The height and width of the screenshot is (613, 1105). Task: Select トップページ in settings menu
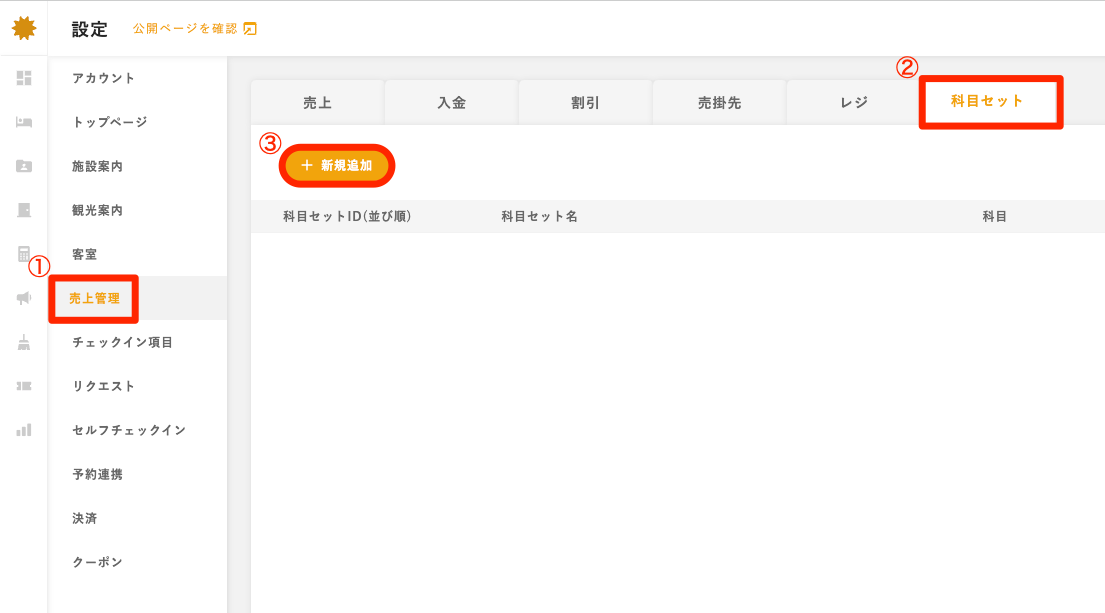click(x=109, y=122)
